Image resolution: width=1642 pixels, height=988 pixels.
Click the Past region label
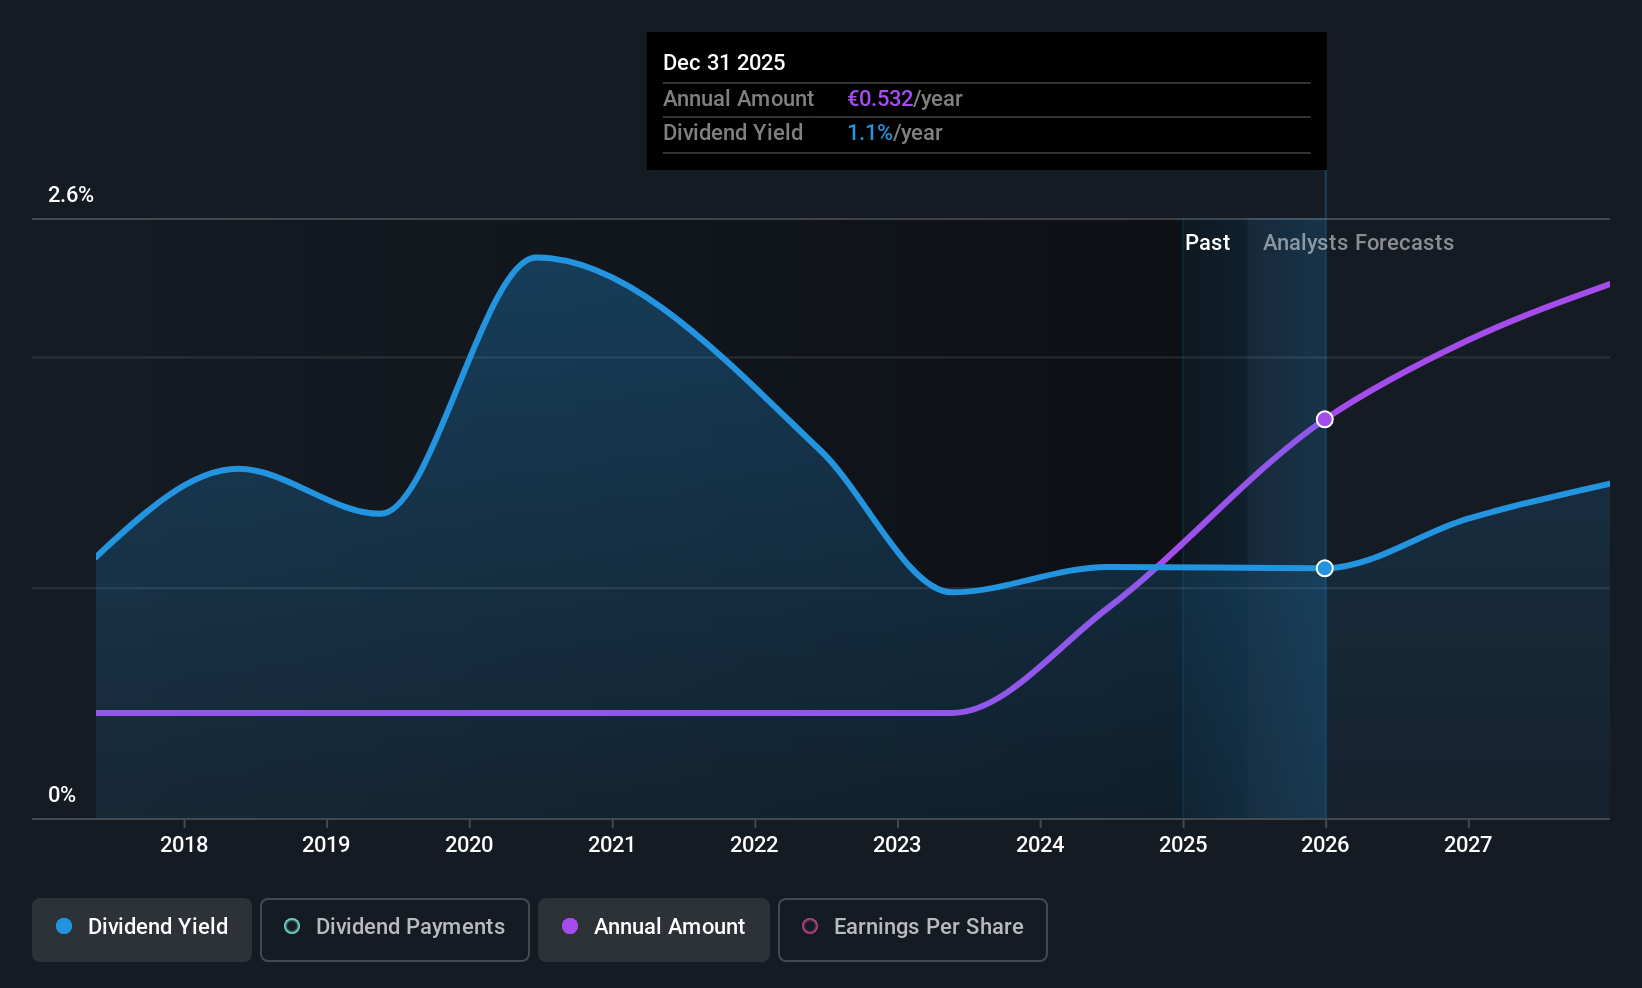[1207, 243]
